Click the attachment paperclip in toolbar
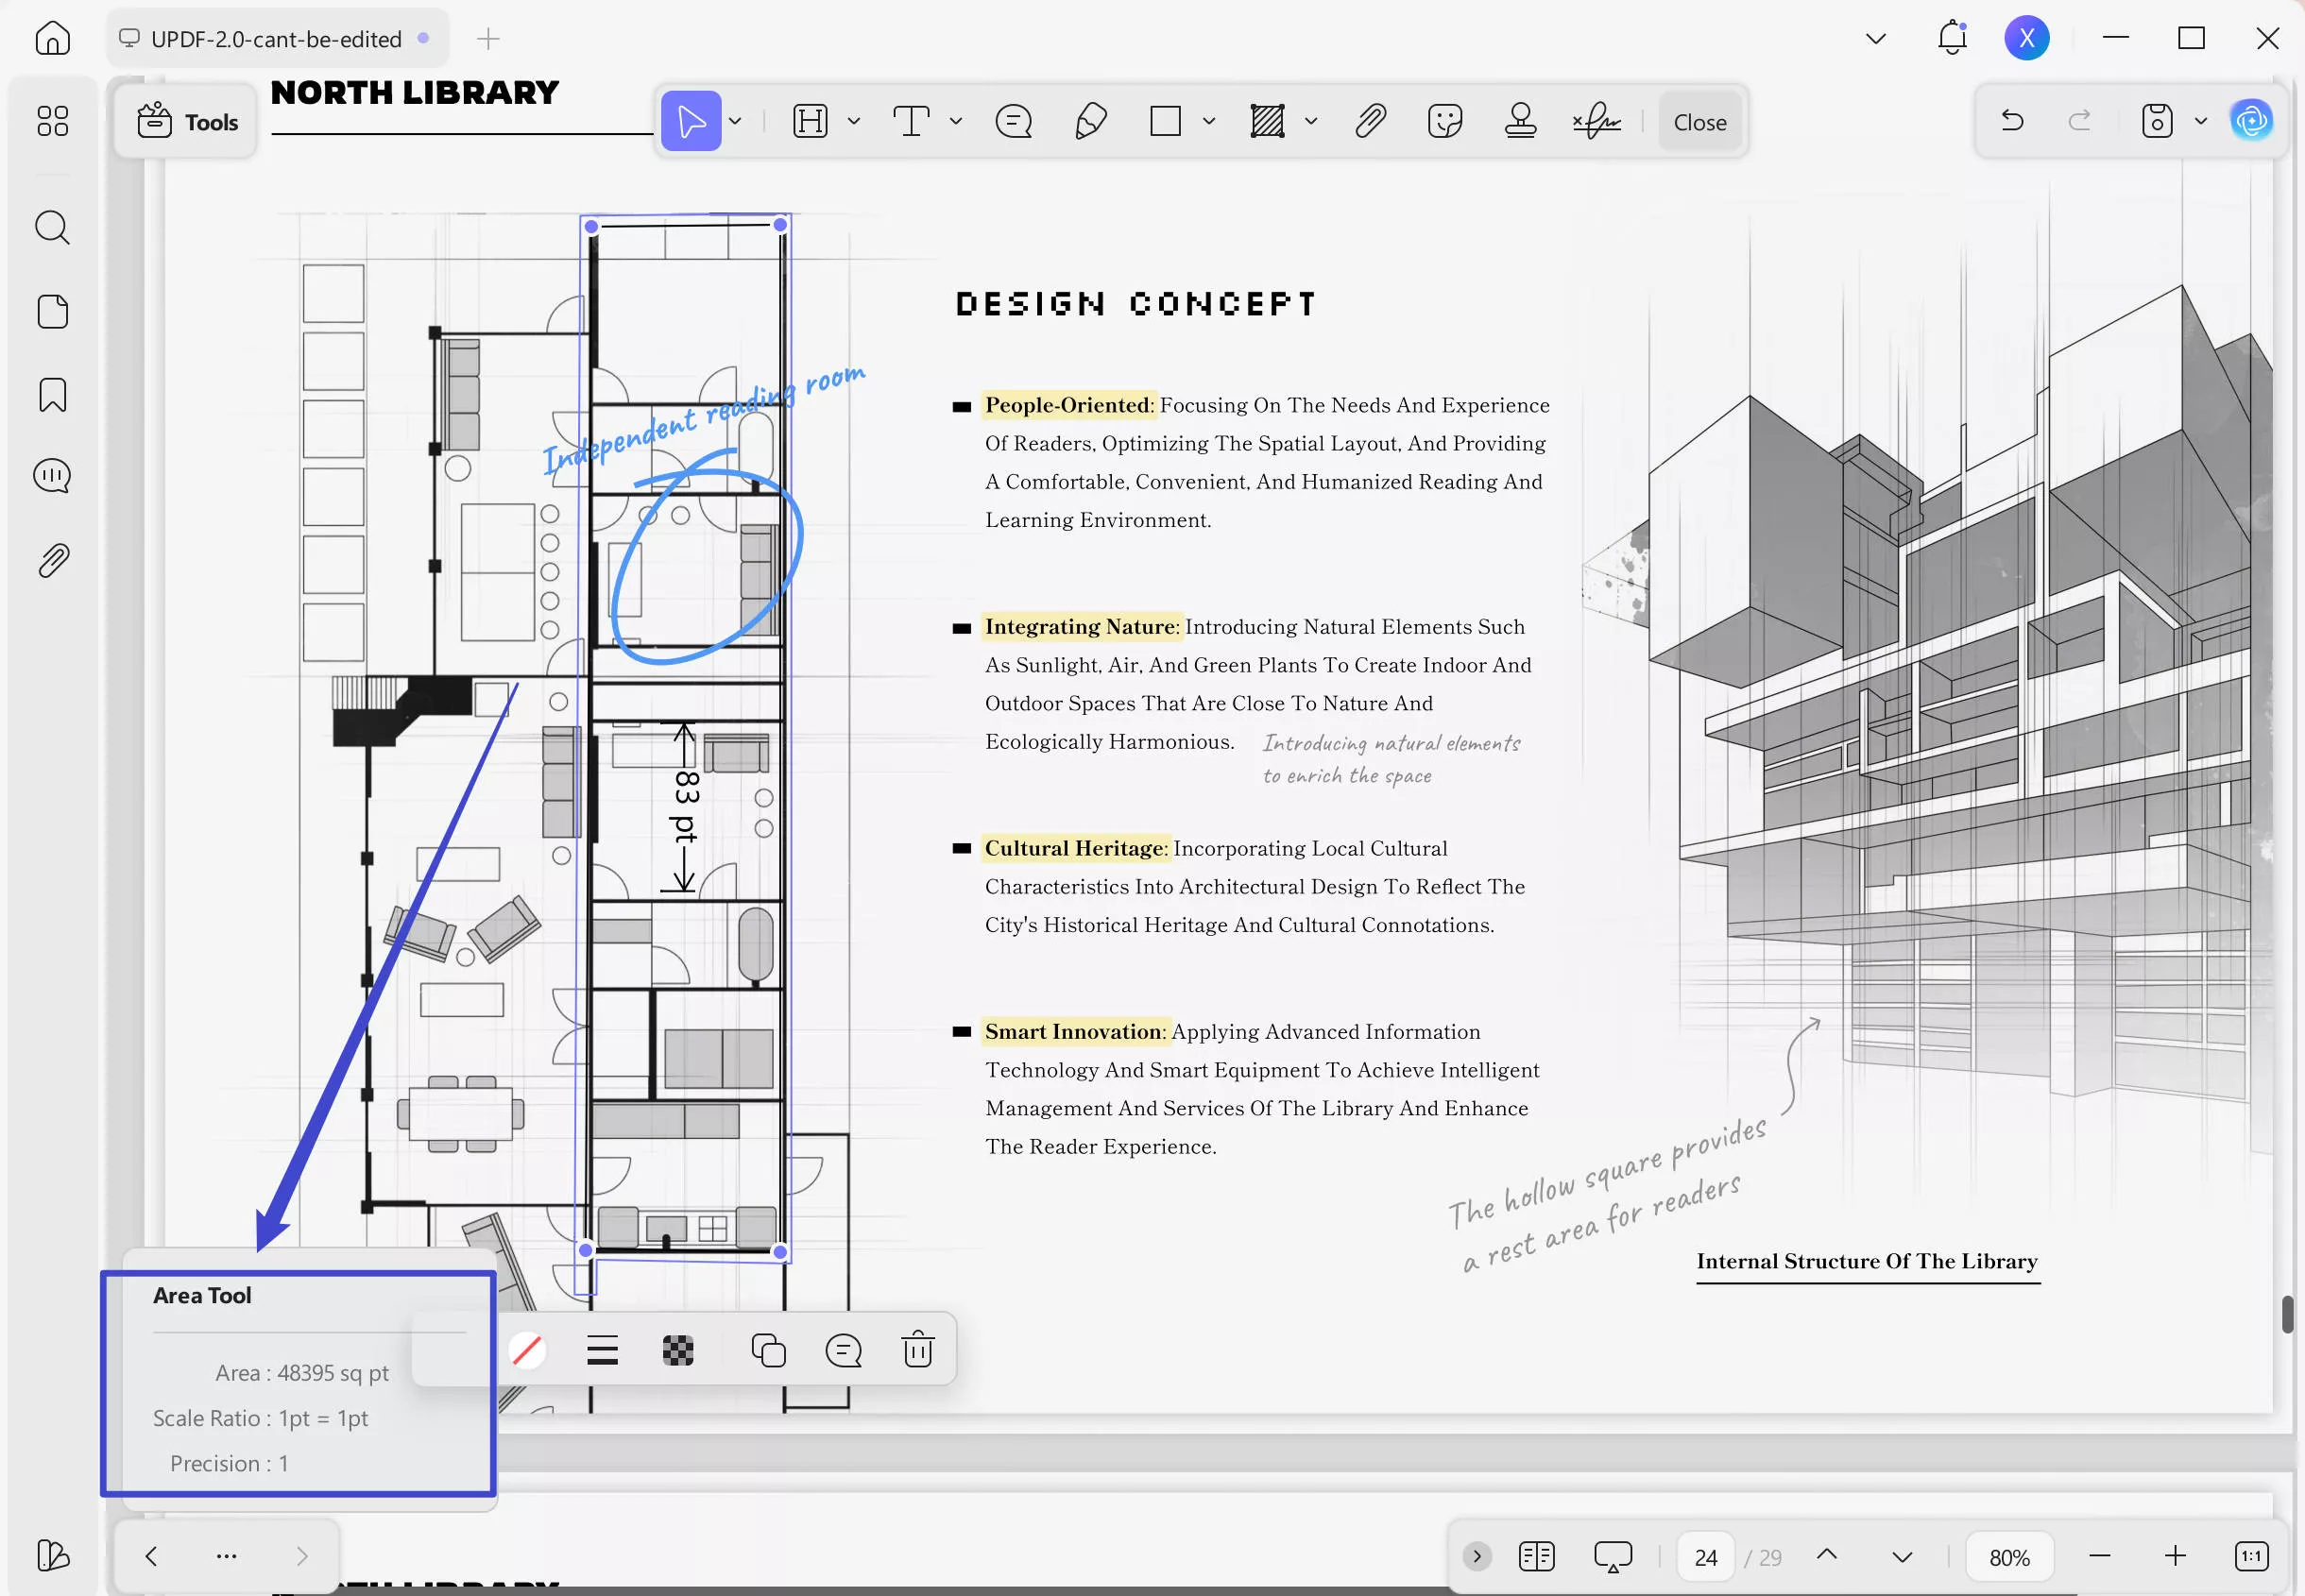The width and height of the screenshot is (2305, 1596). [1370, 122]
